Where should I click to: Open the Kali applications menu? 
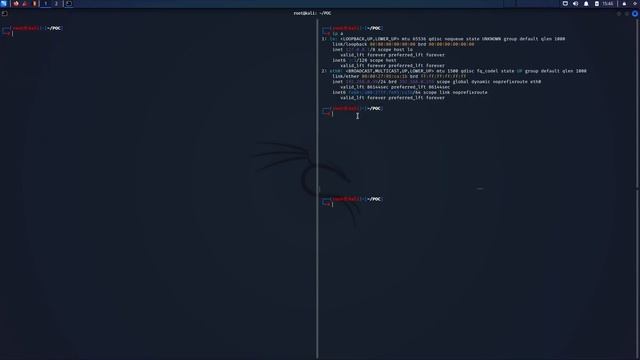(x=4, y=3)
